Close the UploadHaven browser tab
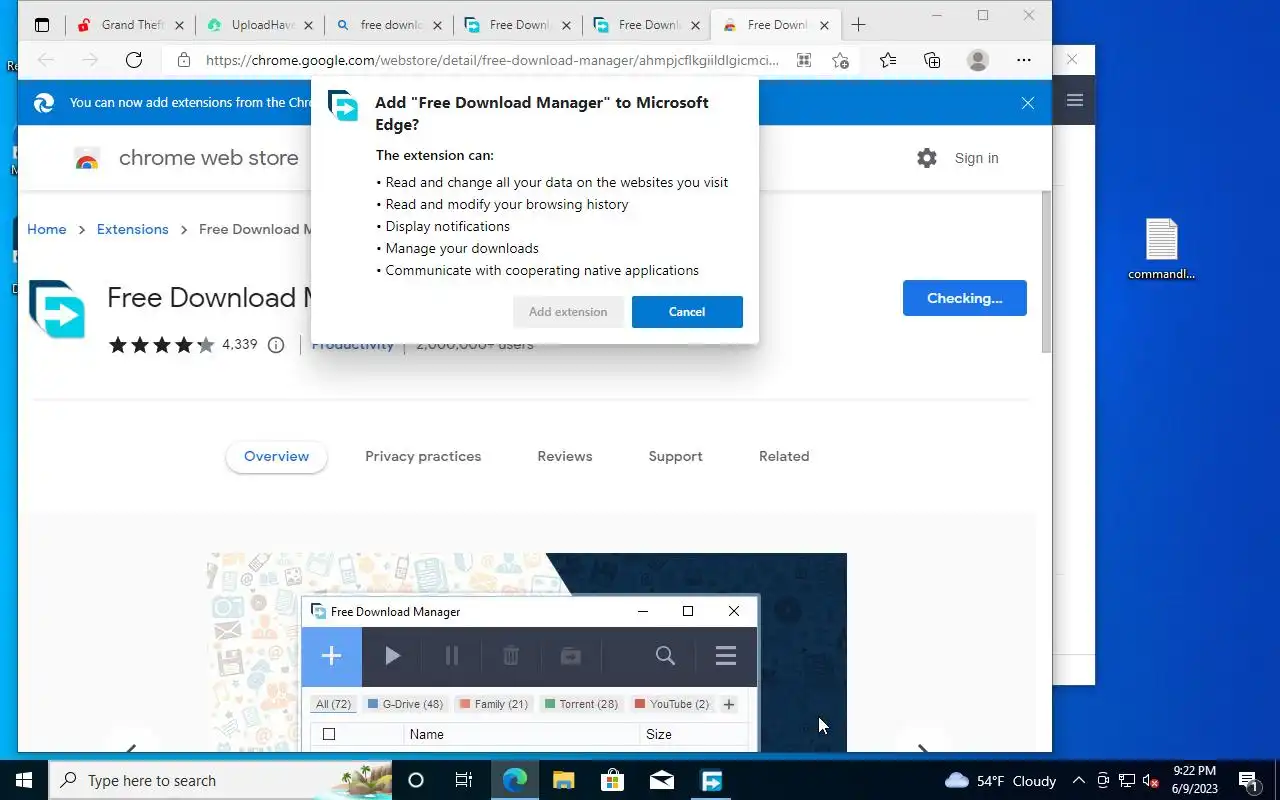The height and width of the screenshot is (800, 1280). [x=308, y=25]
